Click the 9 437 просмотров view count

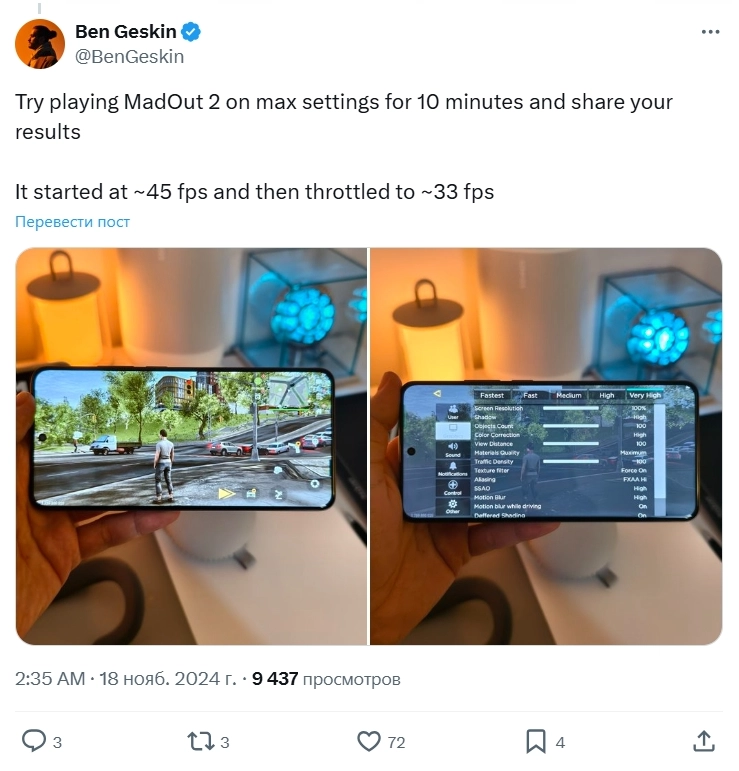(326, 679)
